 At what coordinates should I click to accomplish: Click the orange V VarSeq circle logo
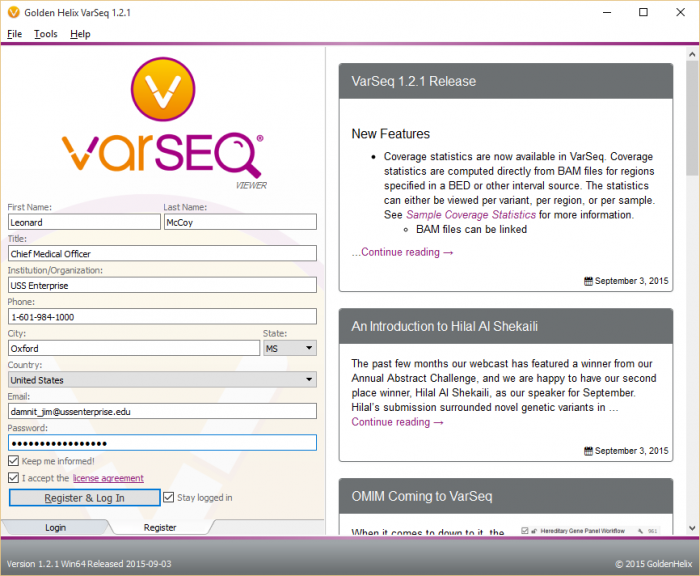[x=163, y=89]
